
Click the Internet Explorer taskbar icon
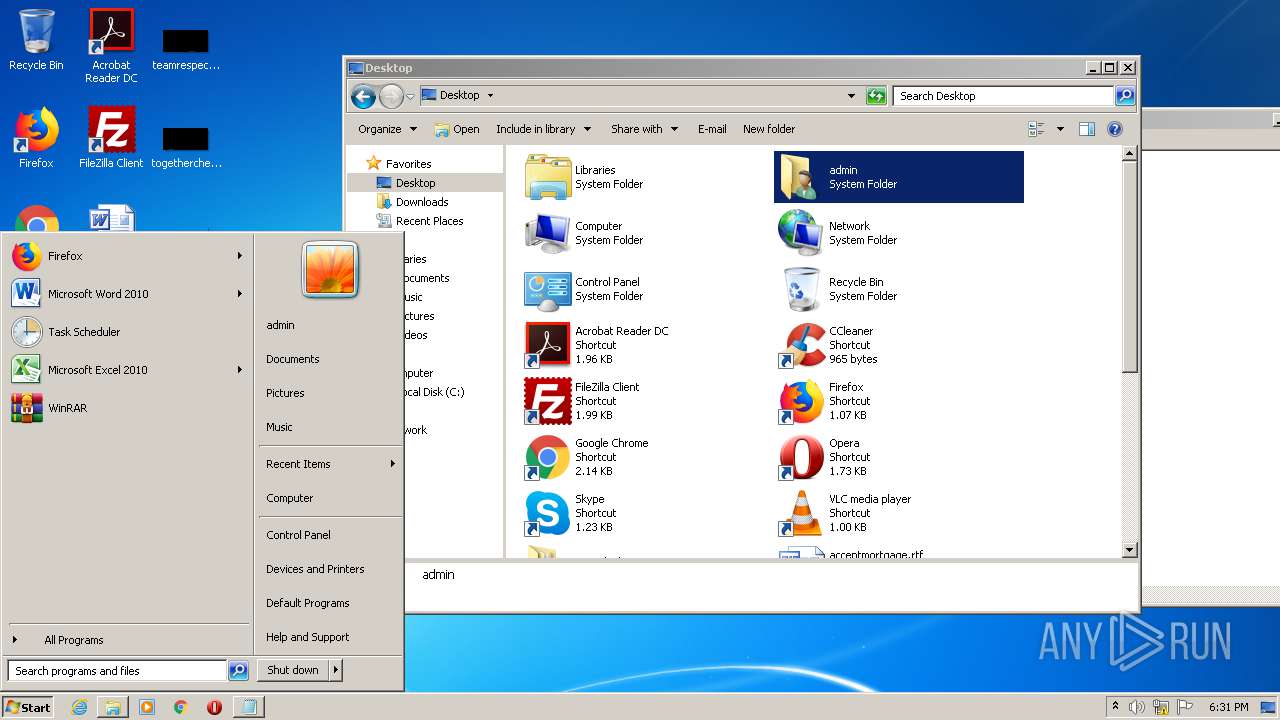[80, 707]
